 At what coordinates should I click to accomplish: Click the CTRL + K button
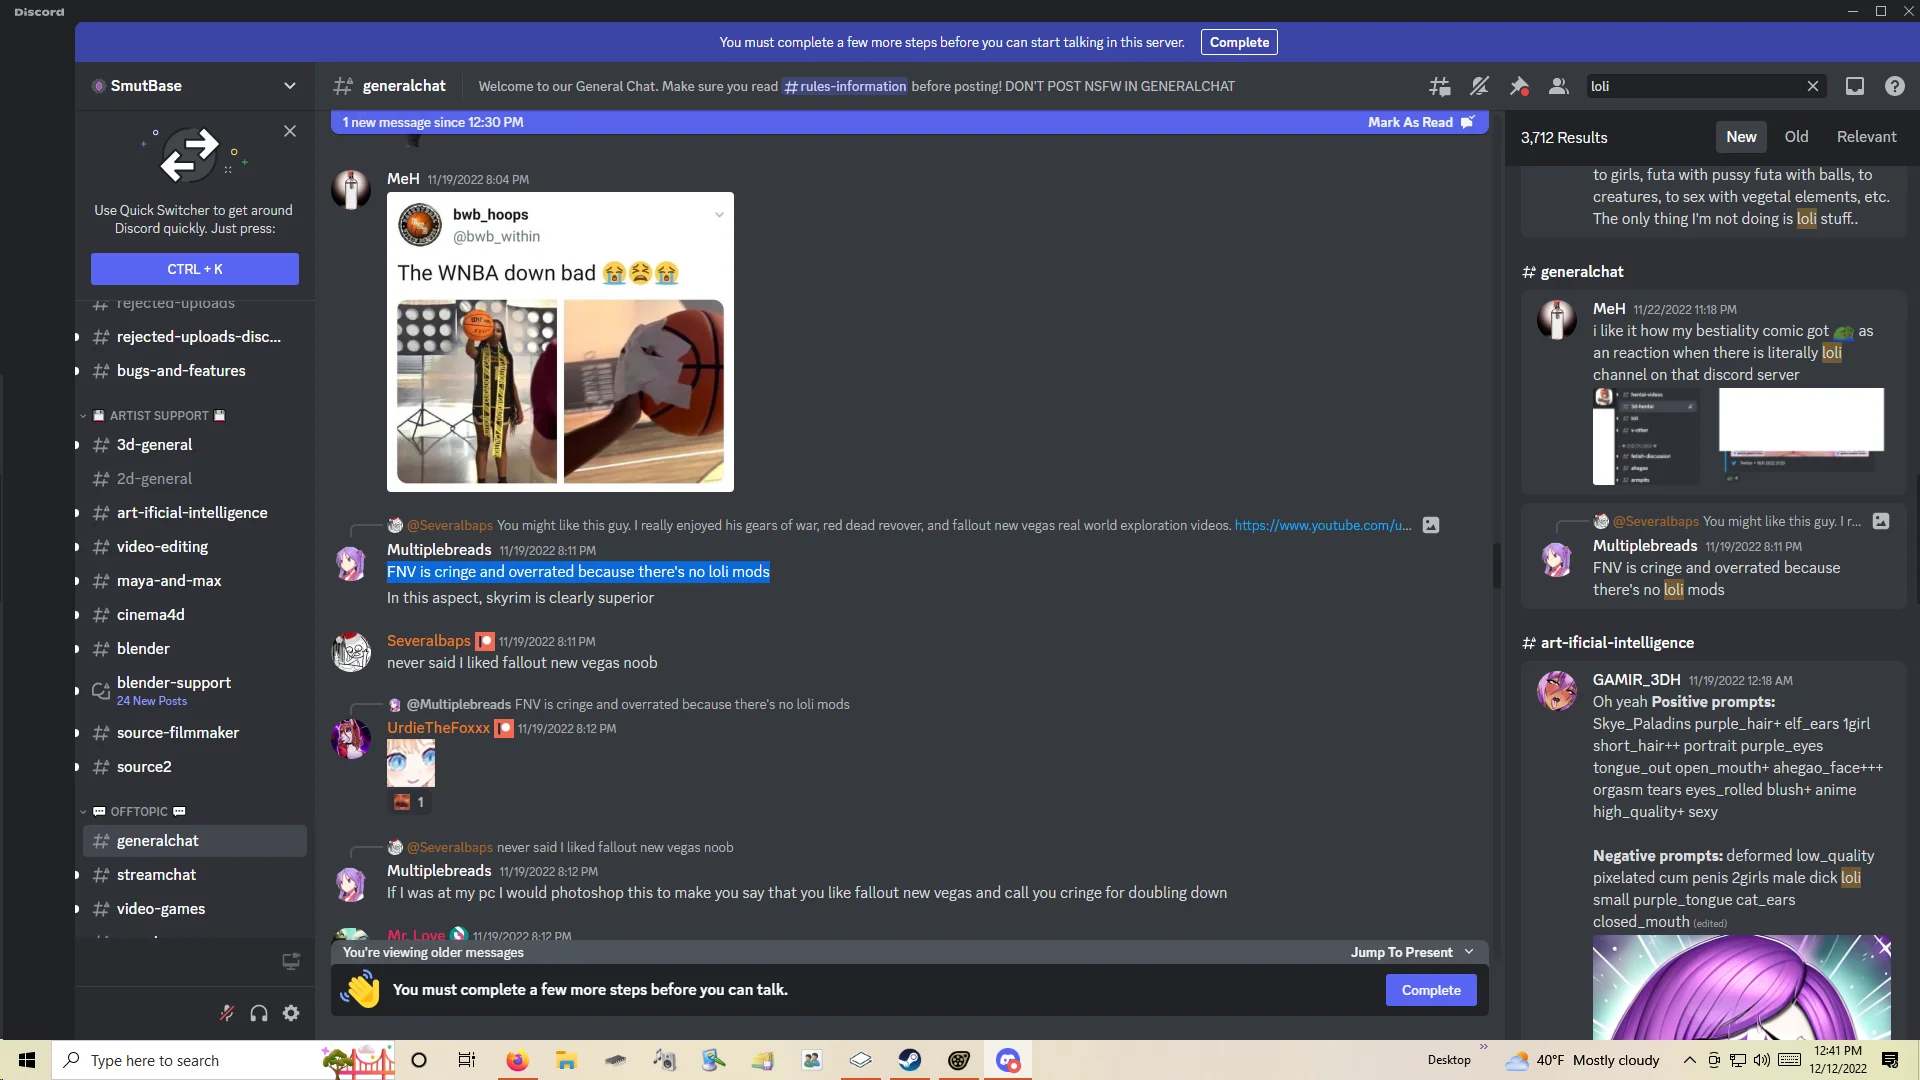195,269
